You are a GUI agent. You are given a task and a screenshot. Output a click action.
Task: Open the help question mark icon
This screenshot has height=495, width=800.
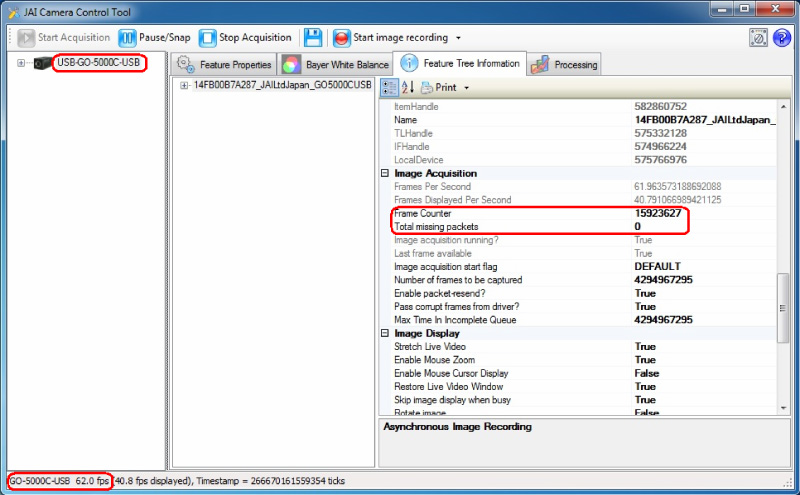pyautogui.click(x=782, y=38)
